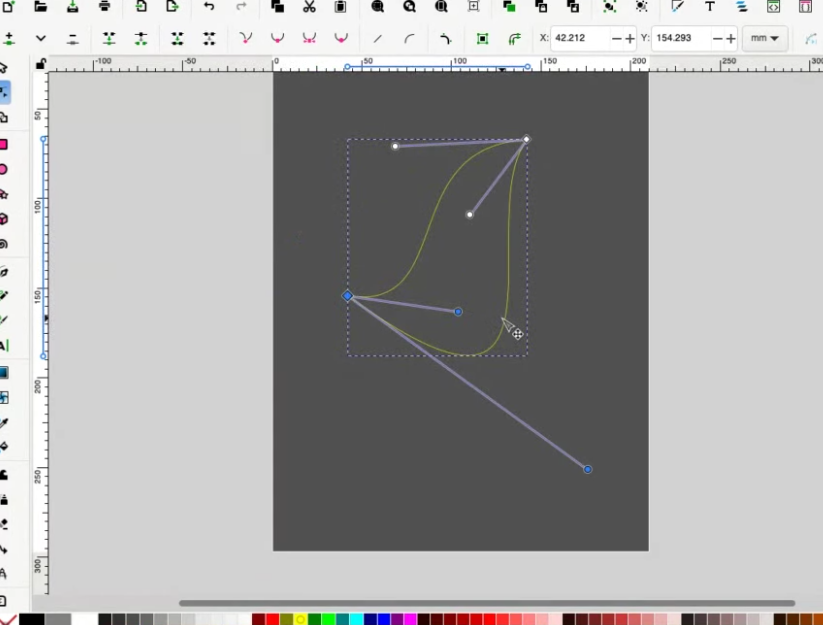
Task: Zoom to fit drawing
Action: pos(409,6)
